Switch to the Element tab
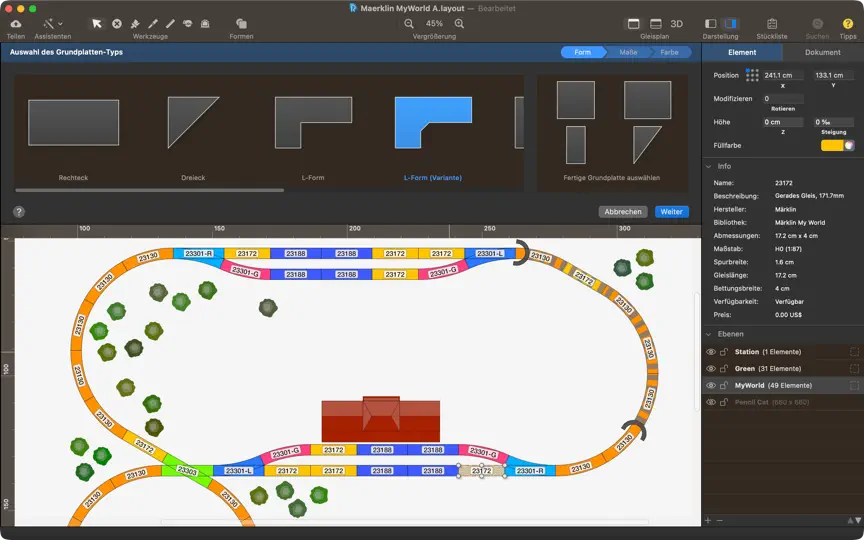The height and width of the screenshot is (540, 864). tap(742, 52)
